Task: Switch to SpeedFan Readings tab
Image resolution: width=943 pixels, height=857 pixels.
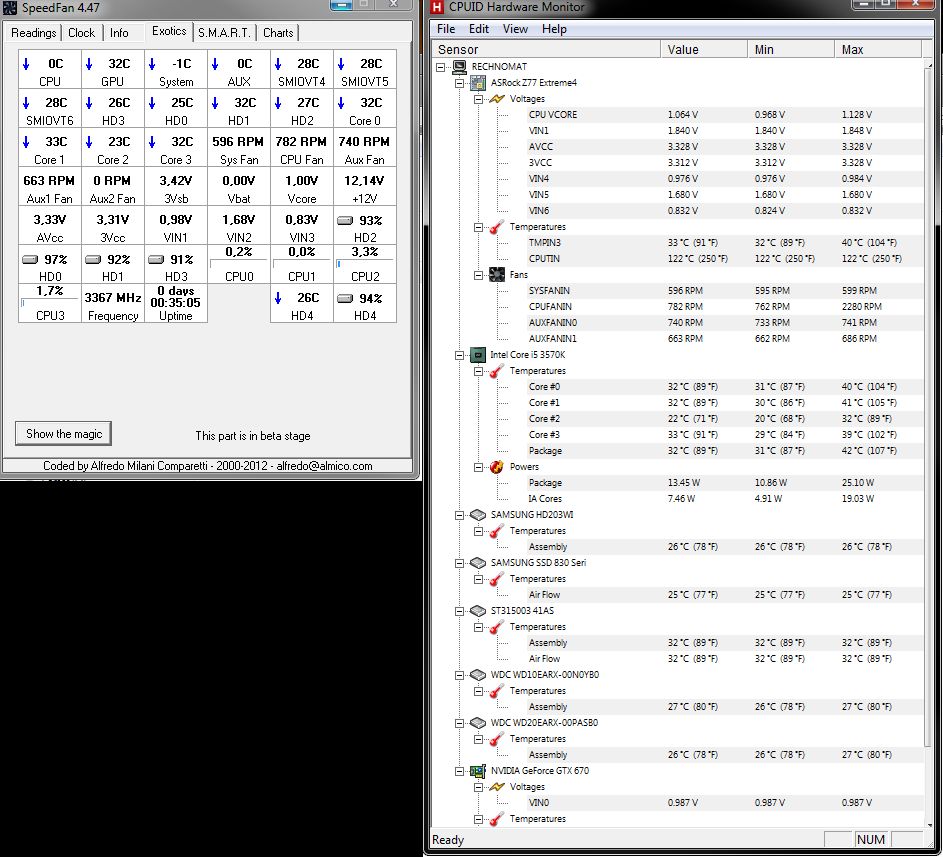Action: [33, 32]
